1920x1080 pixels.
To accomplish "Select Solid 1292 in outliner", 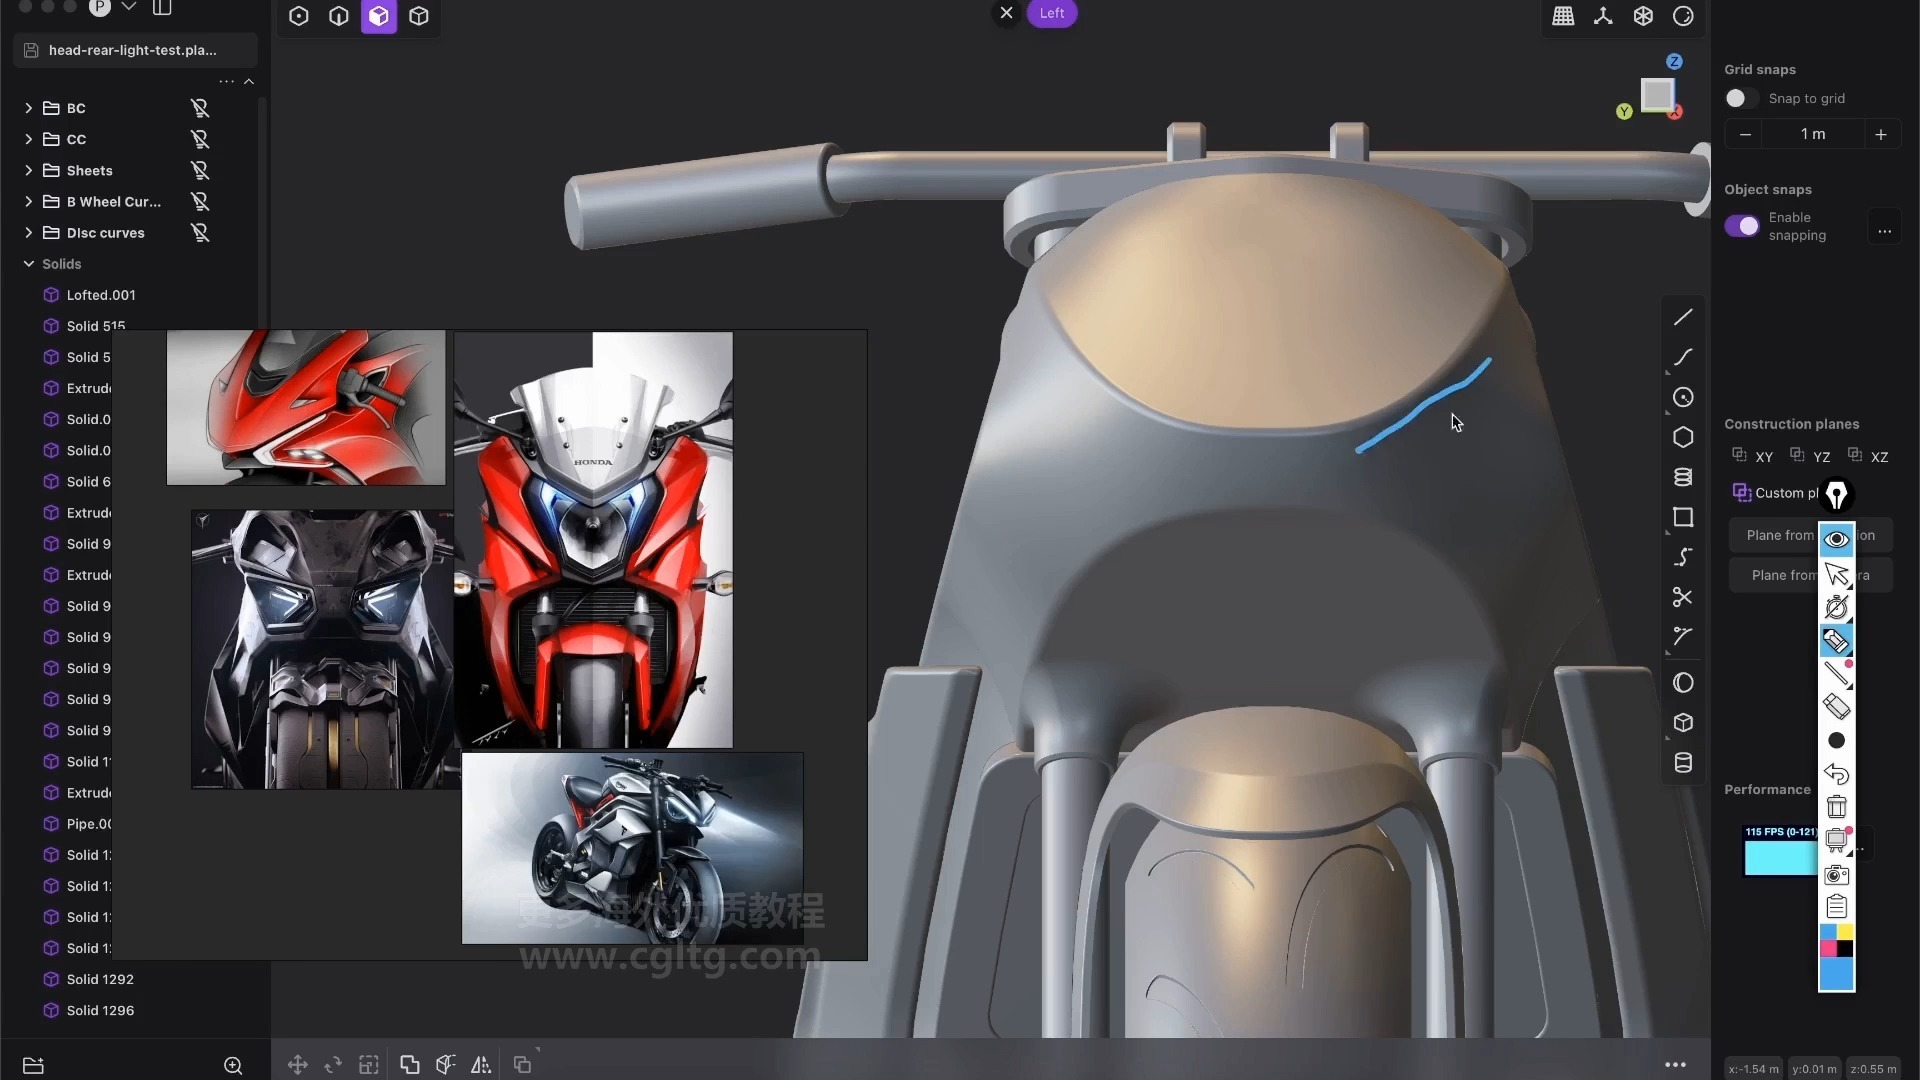I will [100, 979].
